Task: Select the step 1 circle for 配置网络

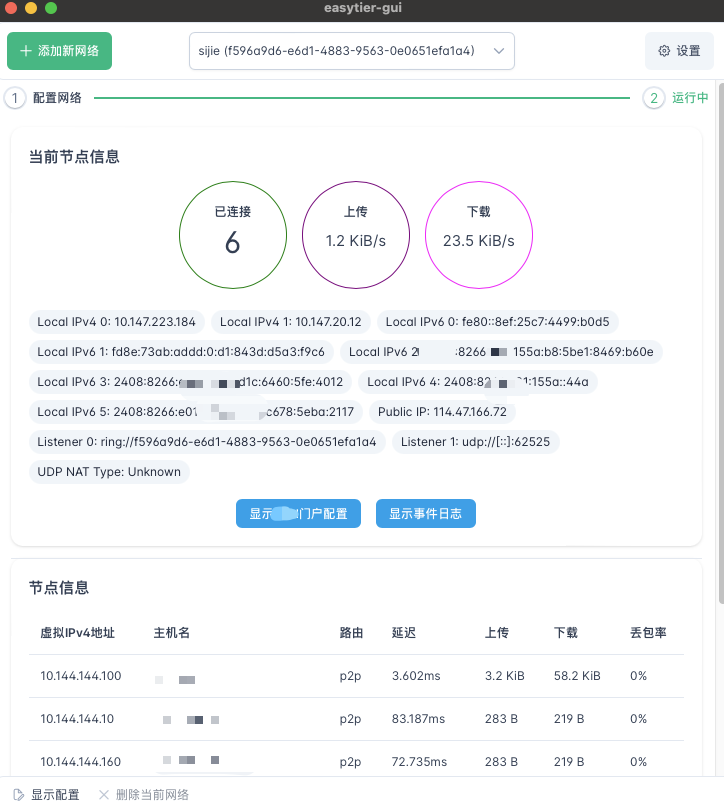Action: pyautogui.click(x=15, y=98)
